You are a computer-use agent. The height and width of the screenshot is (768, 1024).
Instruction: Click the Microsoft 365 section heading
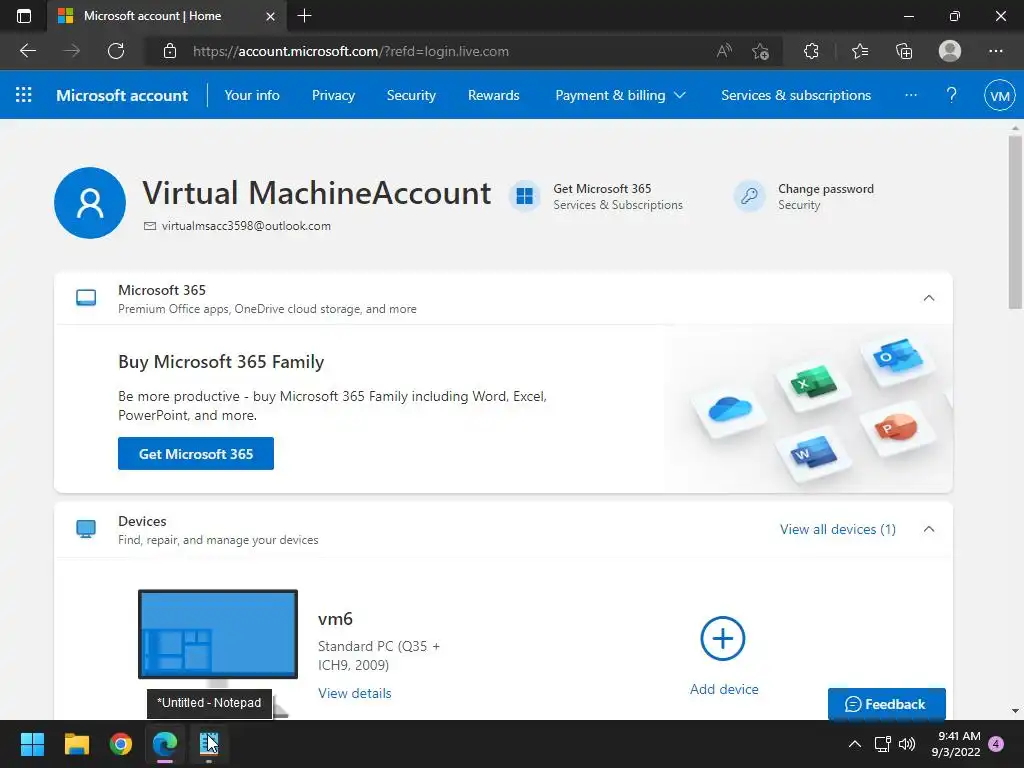[x=162, y=290]
